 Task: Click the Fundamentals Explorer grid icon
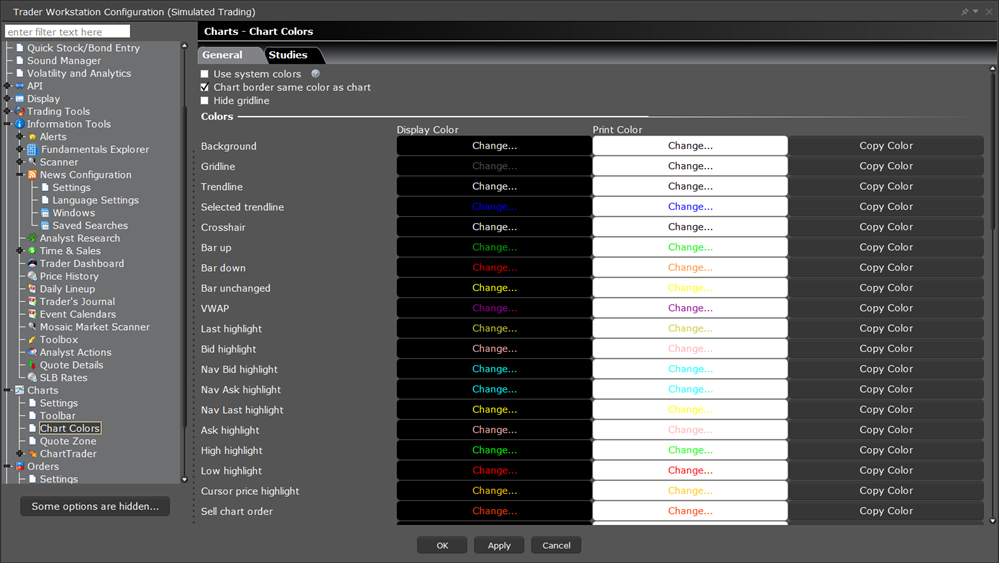32,150
